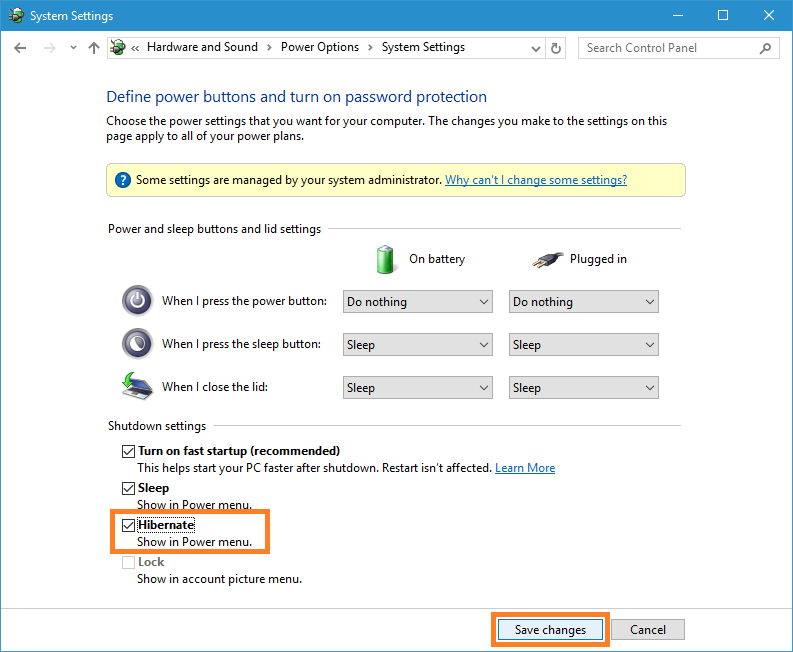Refresh the System Settings page
The width and height of the screenshot is (793, 652).
556,49
